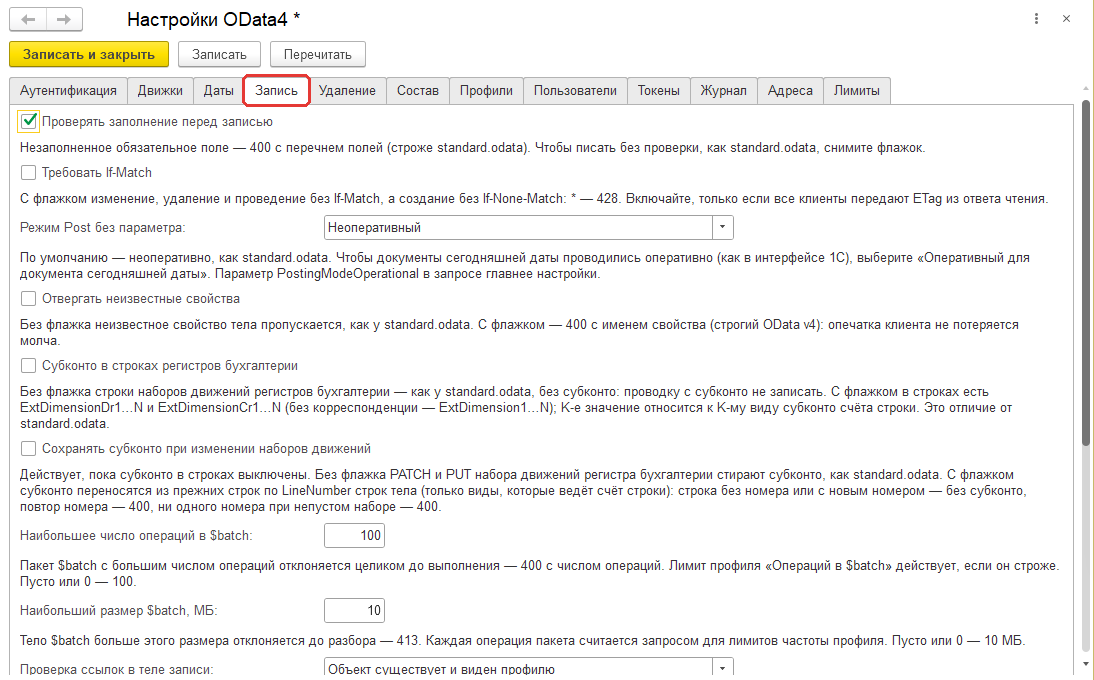The image size is (1094, 680).
Task: Select the Лимиты tab
Action: click(857, 91)
